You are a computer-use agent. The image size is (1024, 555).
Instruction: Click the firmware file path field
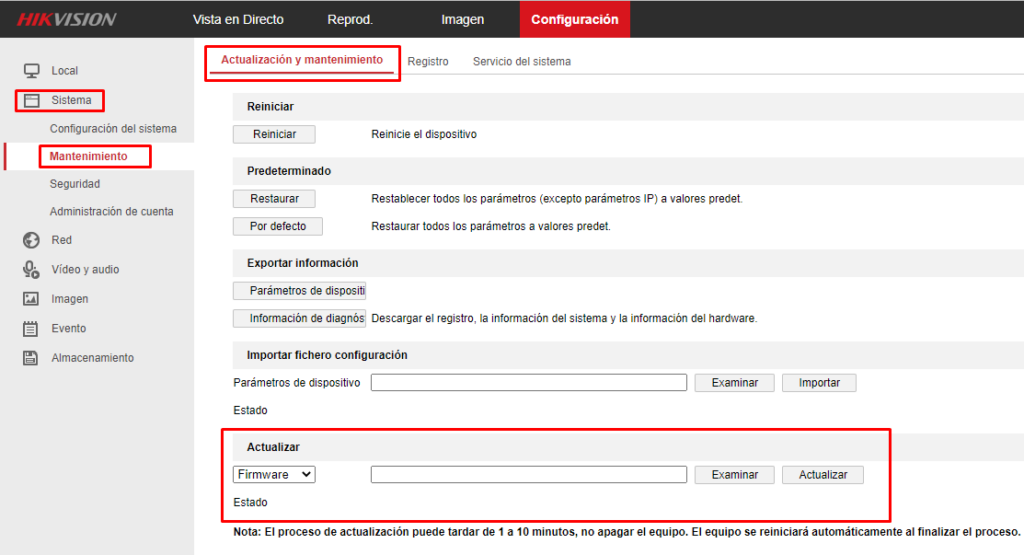pos(529,475)
